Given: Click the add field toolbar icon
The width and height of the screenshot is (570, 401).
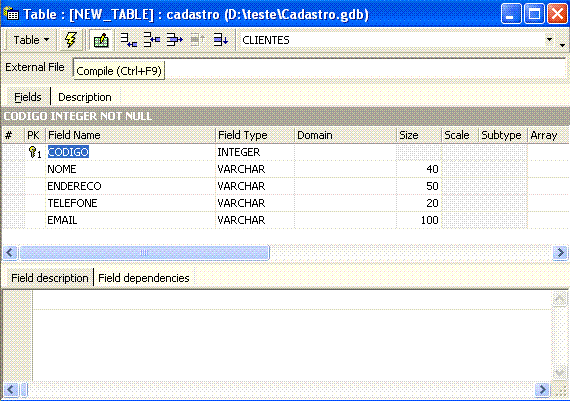Looking at the screenshot, I should [x=128, y=40].
